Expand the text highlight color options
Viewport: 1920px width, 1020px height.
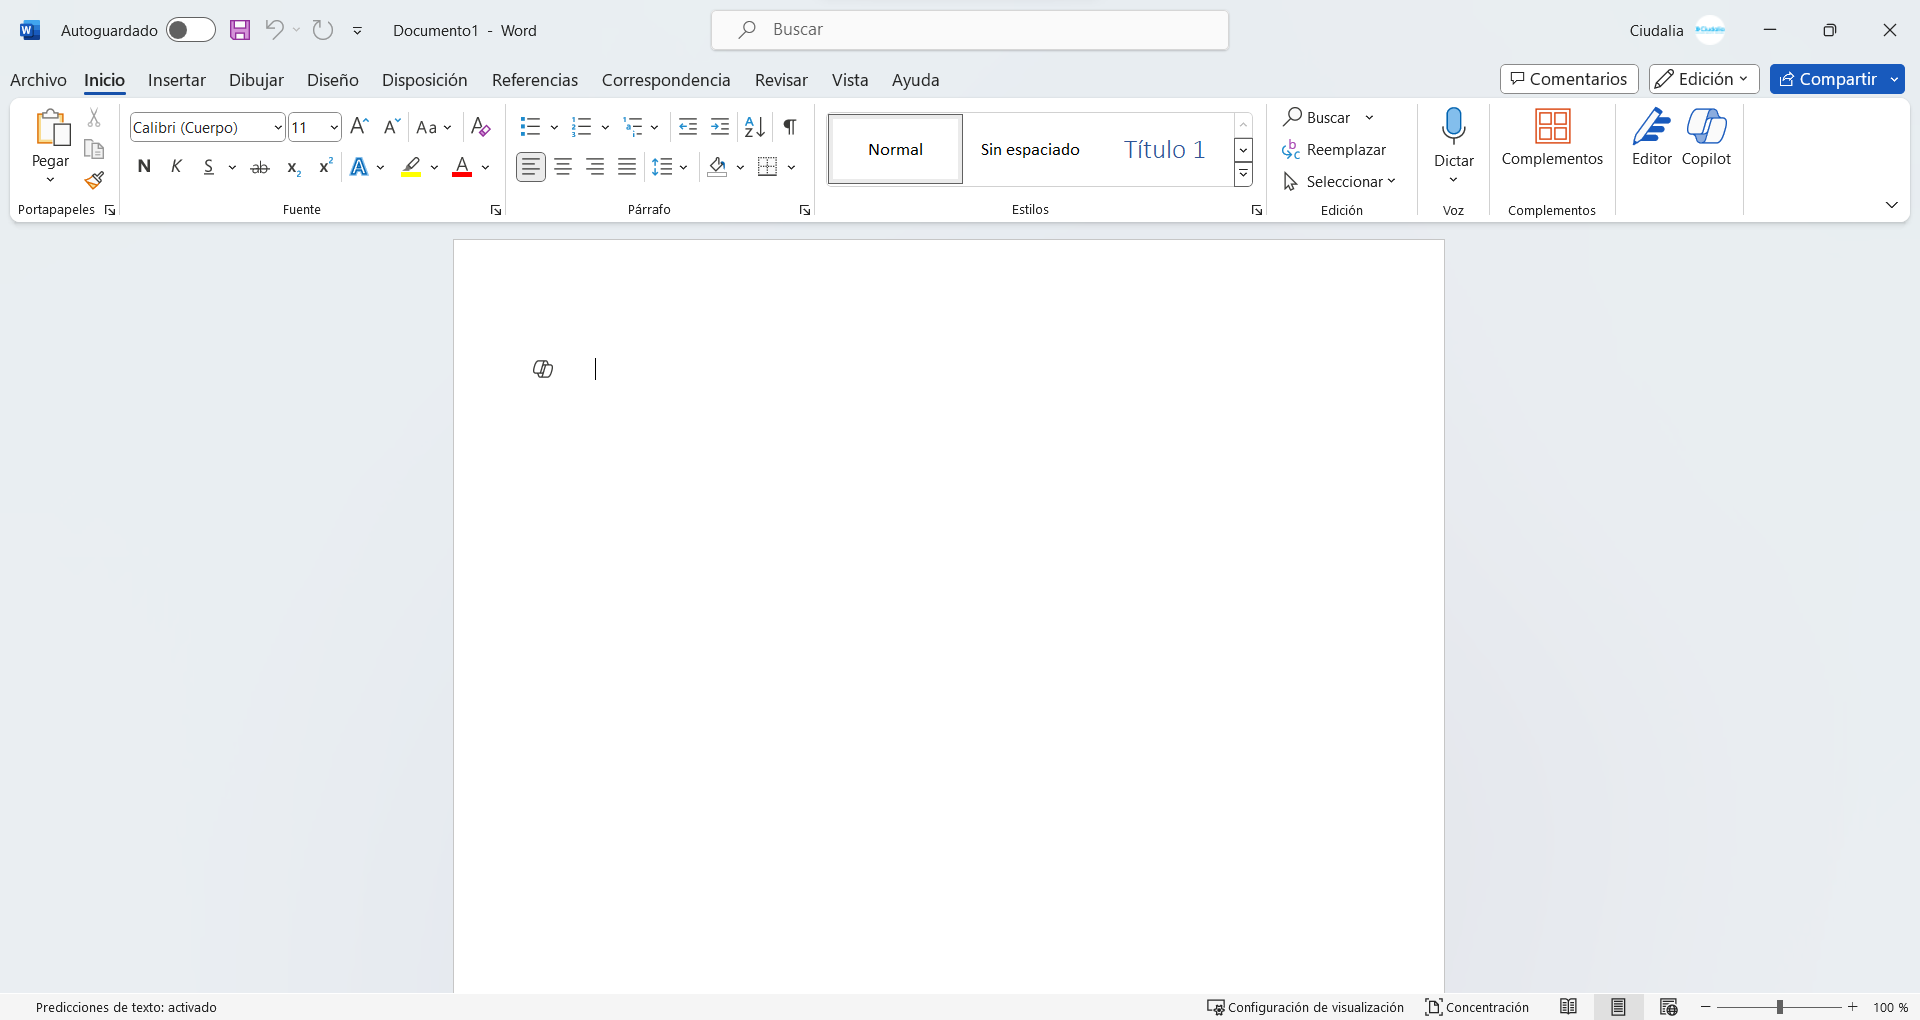[434, 167]
